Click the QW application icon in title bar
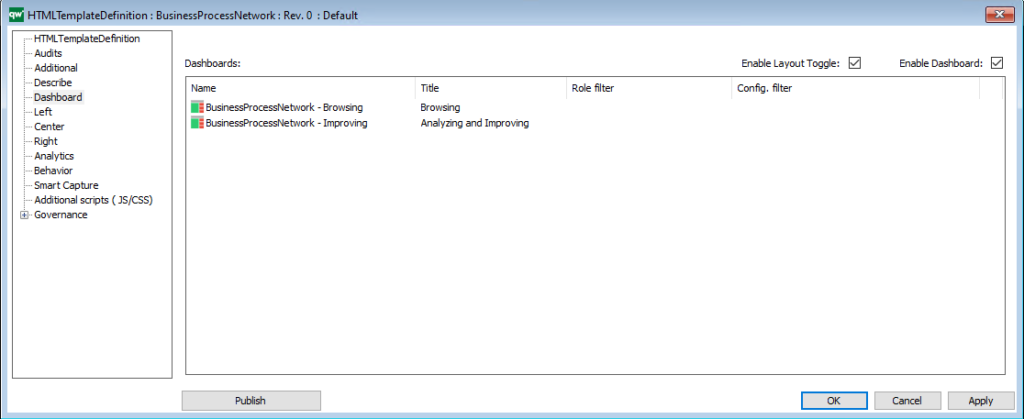Screen dimensions: 1024x419 tap(15, 15)
